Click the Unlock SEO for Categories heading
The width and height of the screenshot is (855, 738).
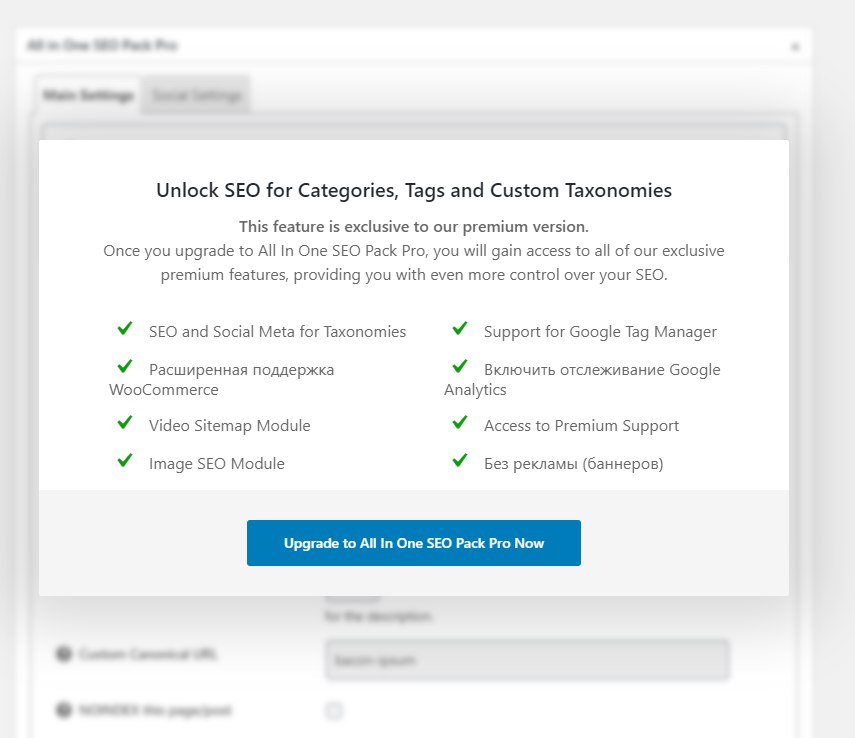tap(414, 190)
